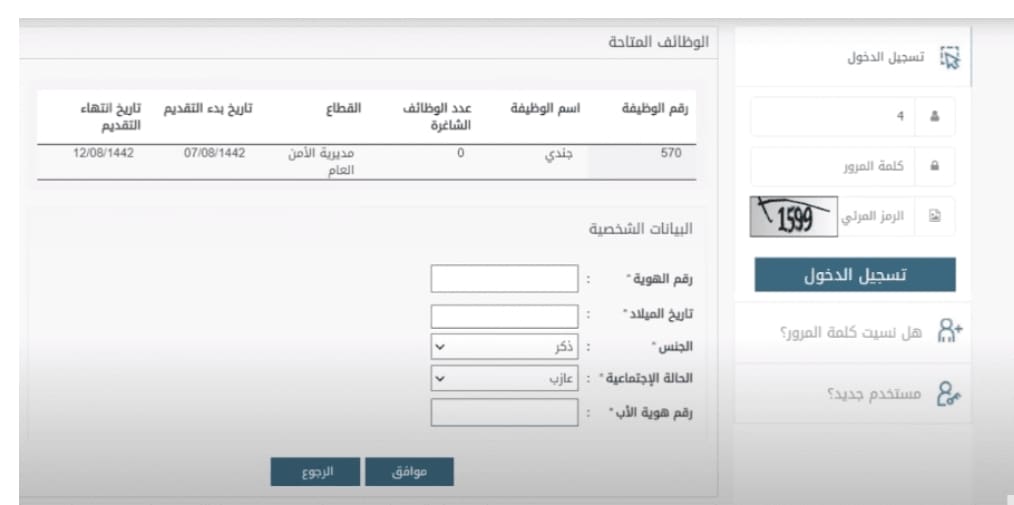This screenshot has width=1014, height=505.
Task: Click the الرجوع button
Action: (315, 472)
